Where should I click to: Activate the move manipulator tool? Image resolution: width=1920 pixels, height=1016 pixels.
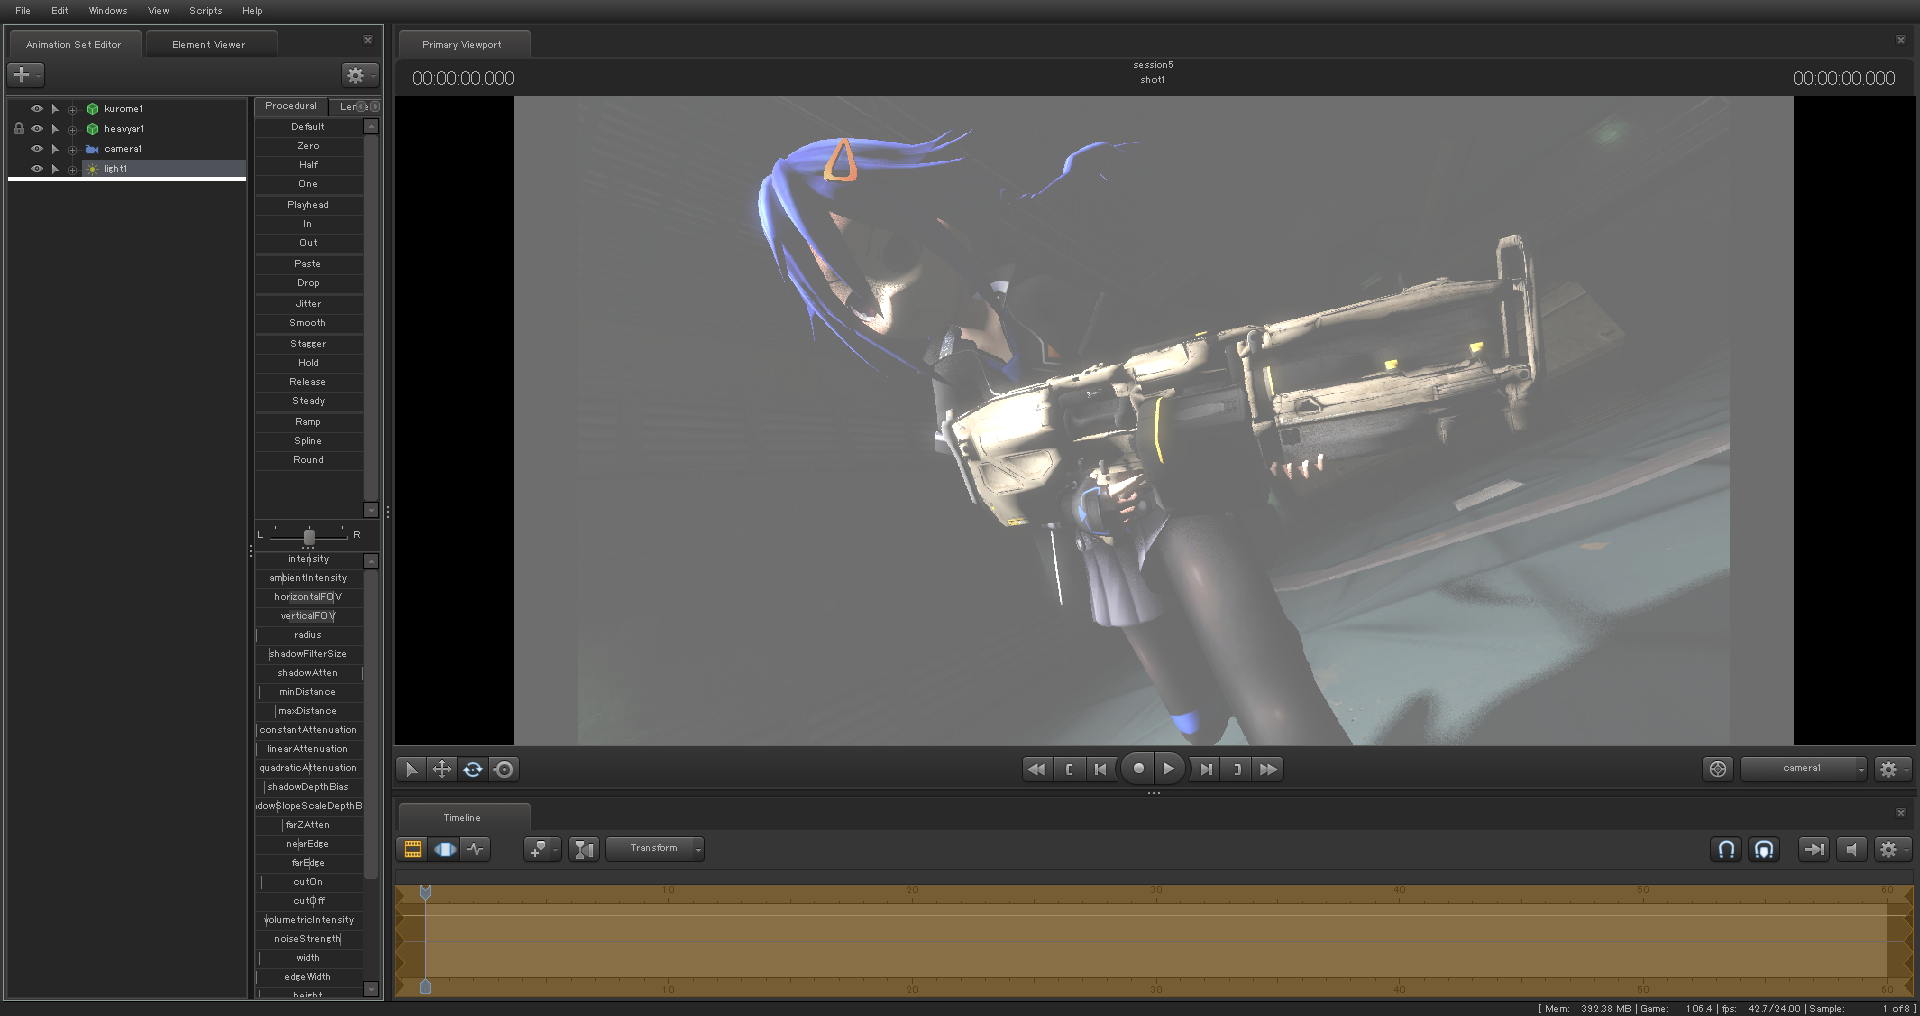click(x=441, y=769)
